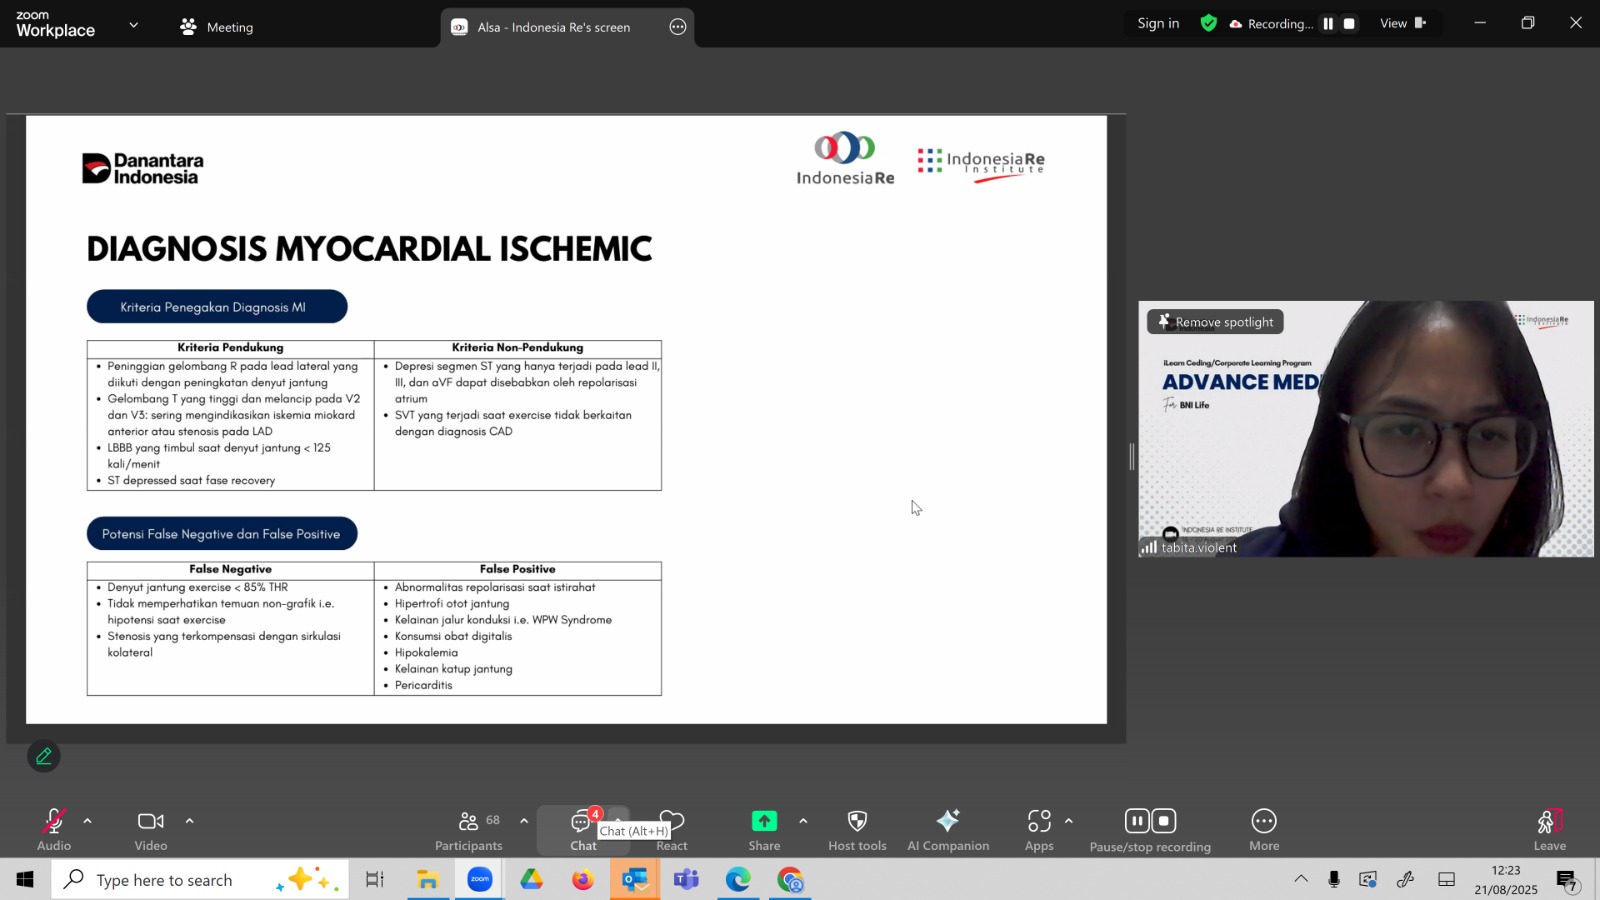Screen dimensions: 1600x900
Task: Click the Sign in link
Action: [1158, 24]
